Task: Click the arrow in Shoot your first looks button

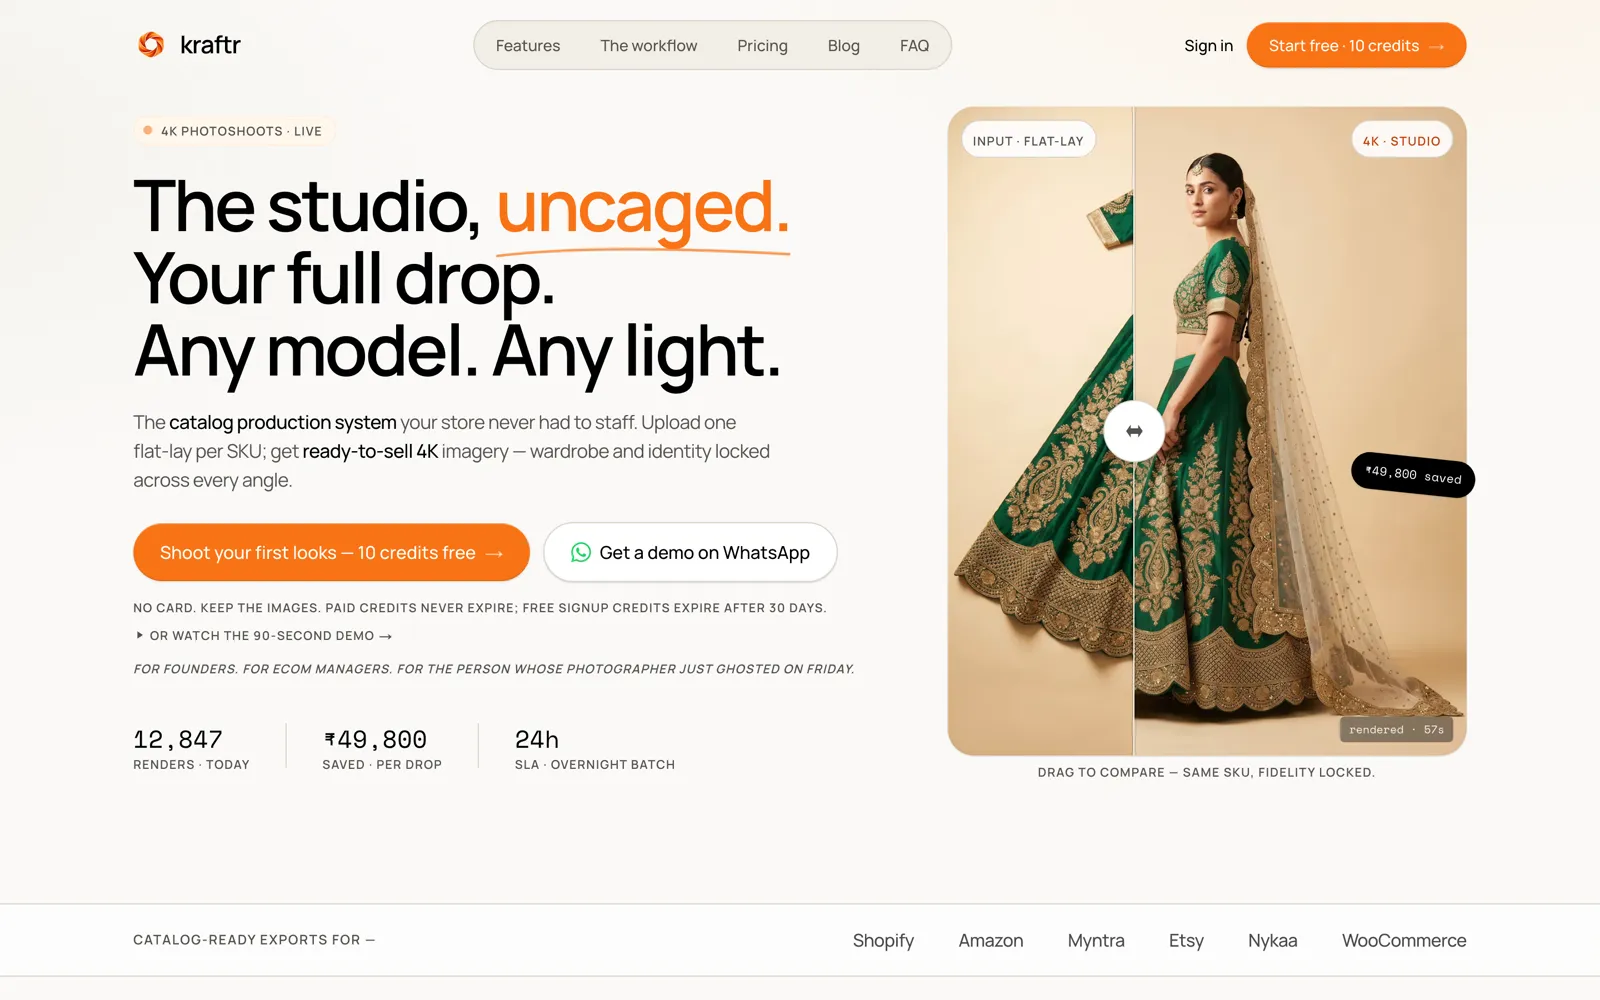Action: [494, 553]
